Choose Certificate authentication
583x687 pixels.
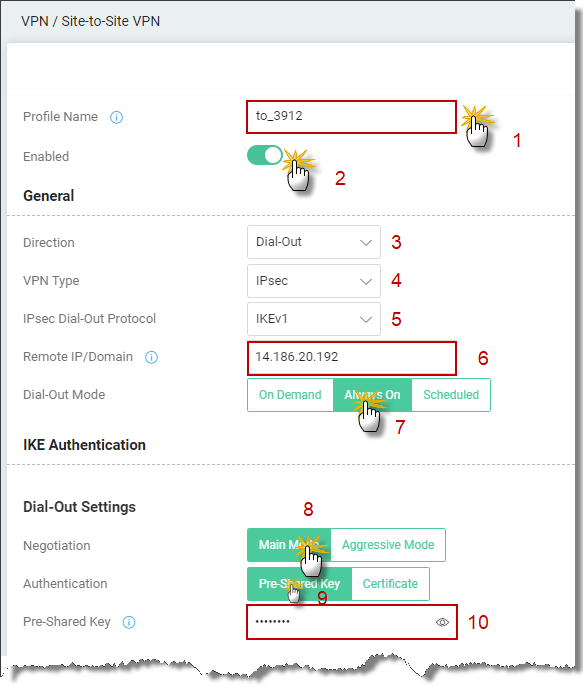[390, 584]
